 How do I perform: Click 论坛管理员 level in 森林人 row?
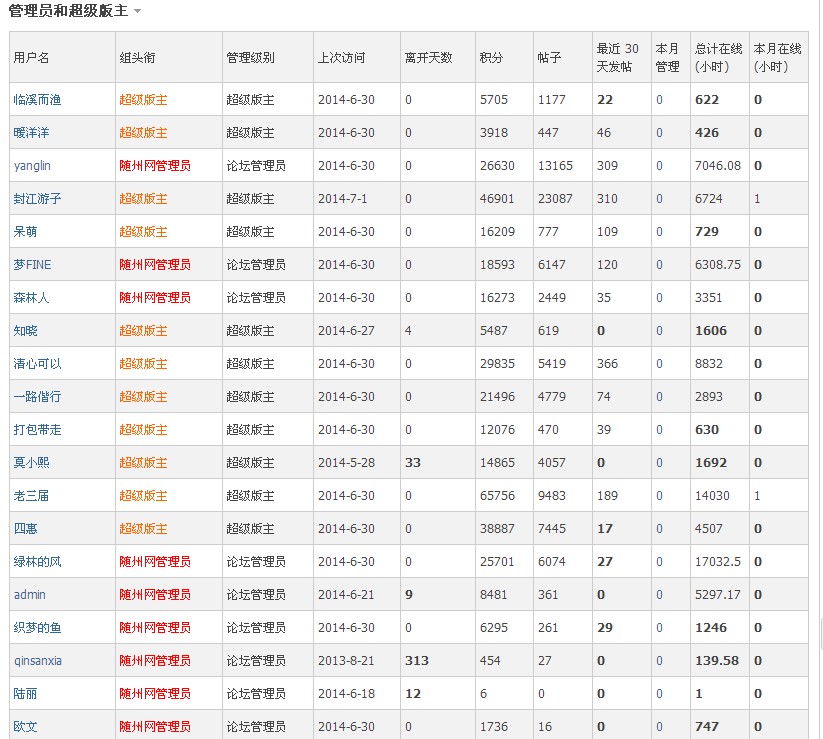point(256,298)
